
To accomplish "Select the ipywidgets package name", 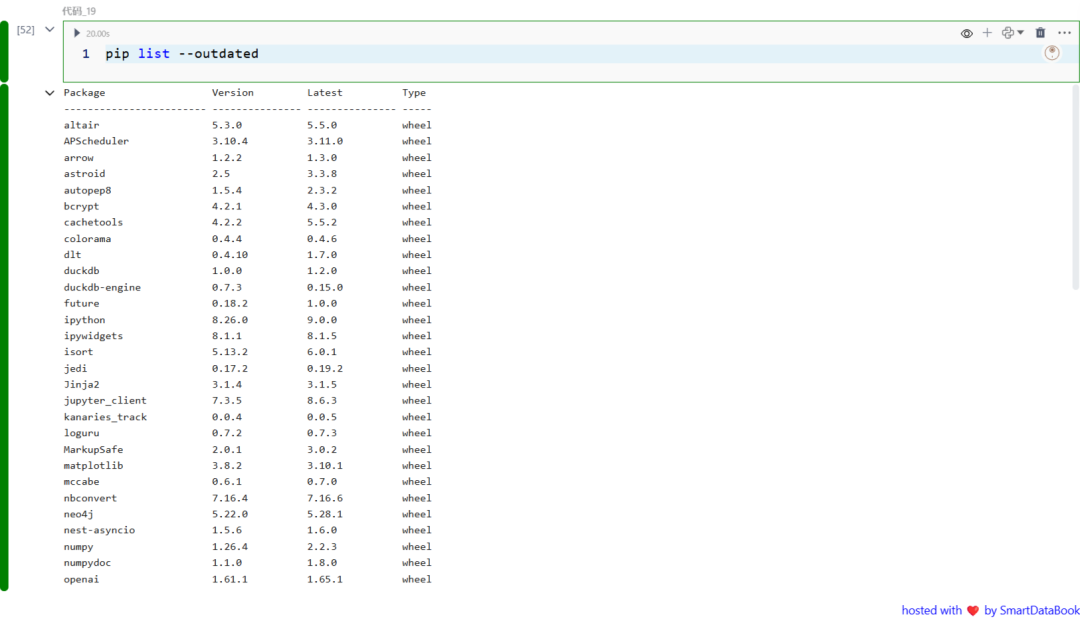I will click(x=93, y=336).
